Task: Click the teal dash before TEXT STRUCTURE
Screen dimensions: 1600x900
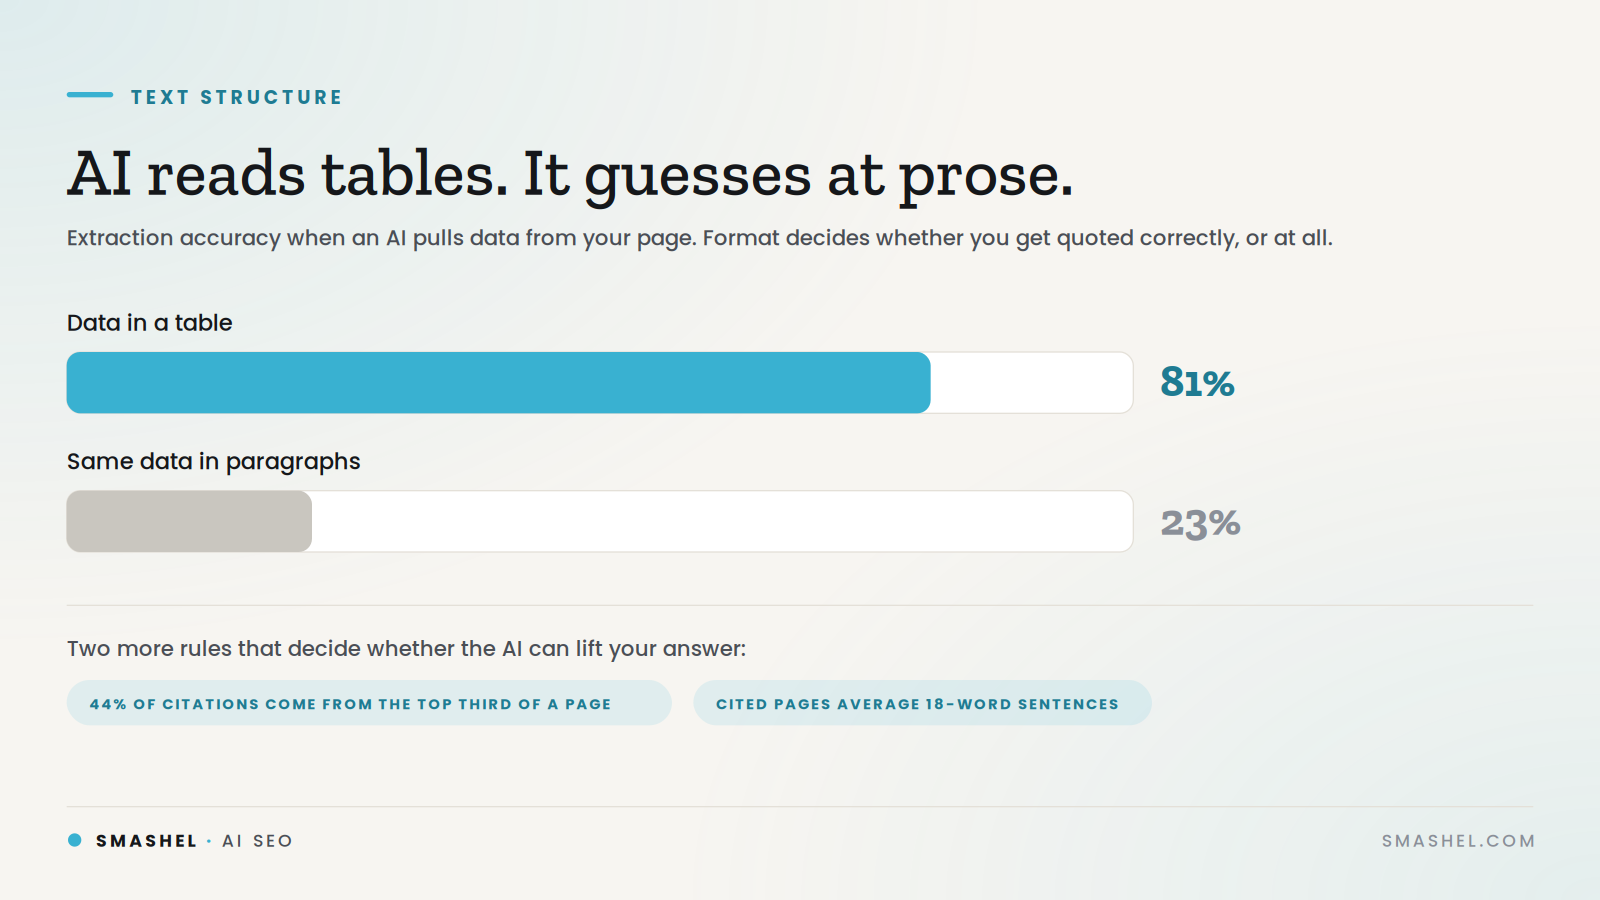Action: 90,95
